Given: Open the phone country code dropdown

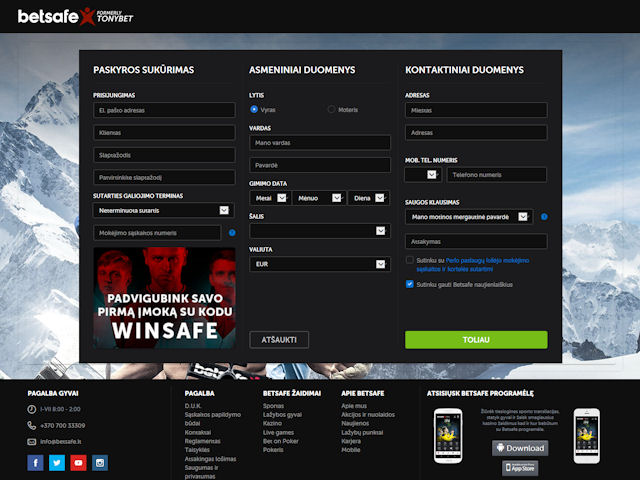Looking at the screenshot, I should pos(422,175).
